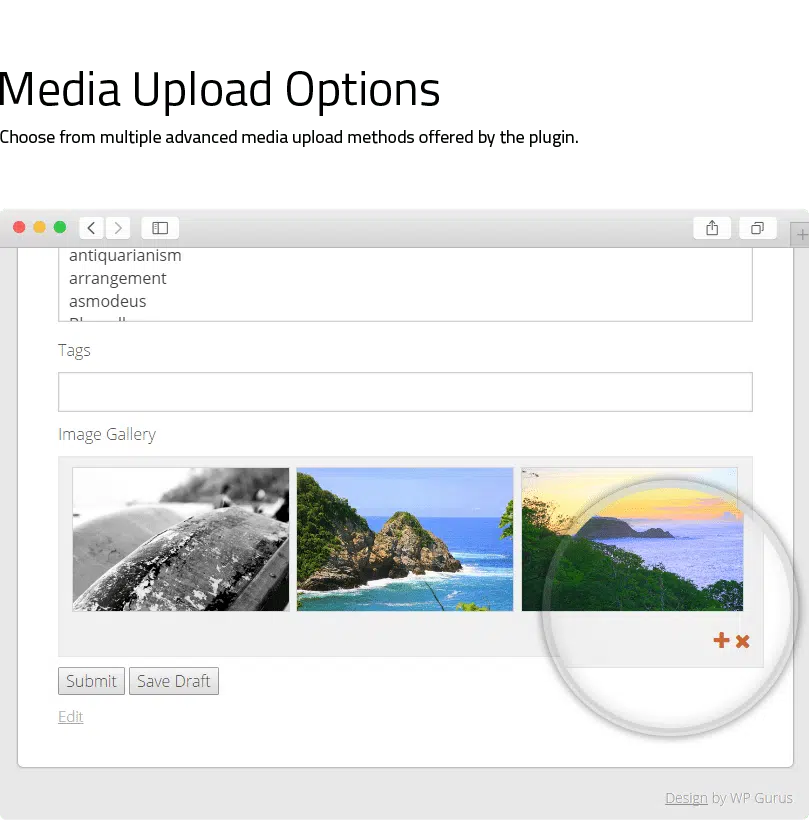Screen dimensions: 809x820
Task: Click the Save Draft button
Action: [174, 681]
